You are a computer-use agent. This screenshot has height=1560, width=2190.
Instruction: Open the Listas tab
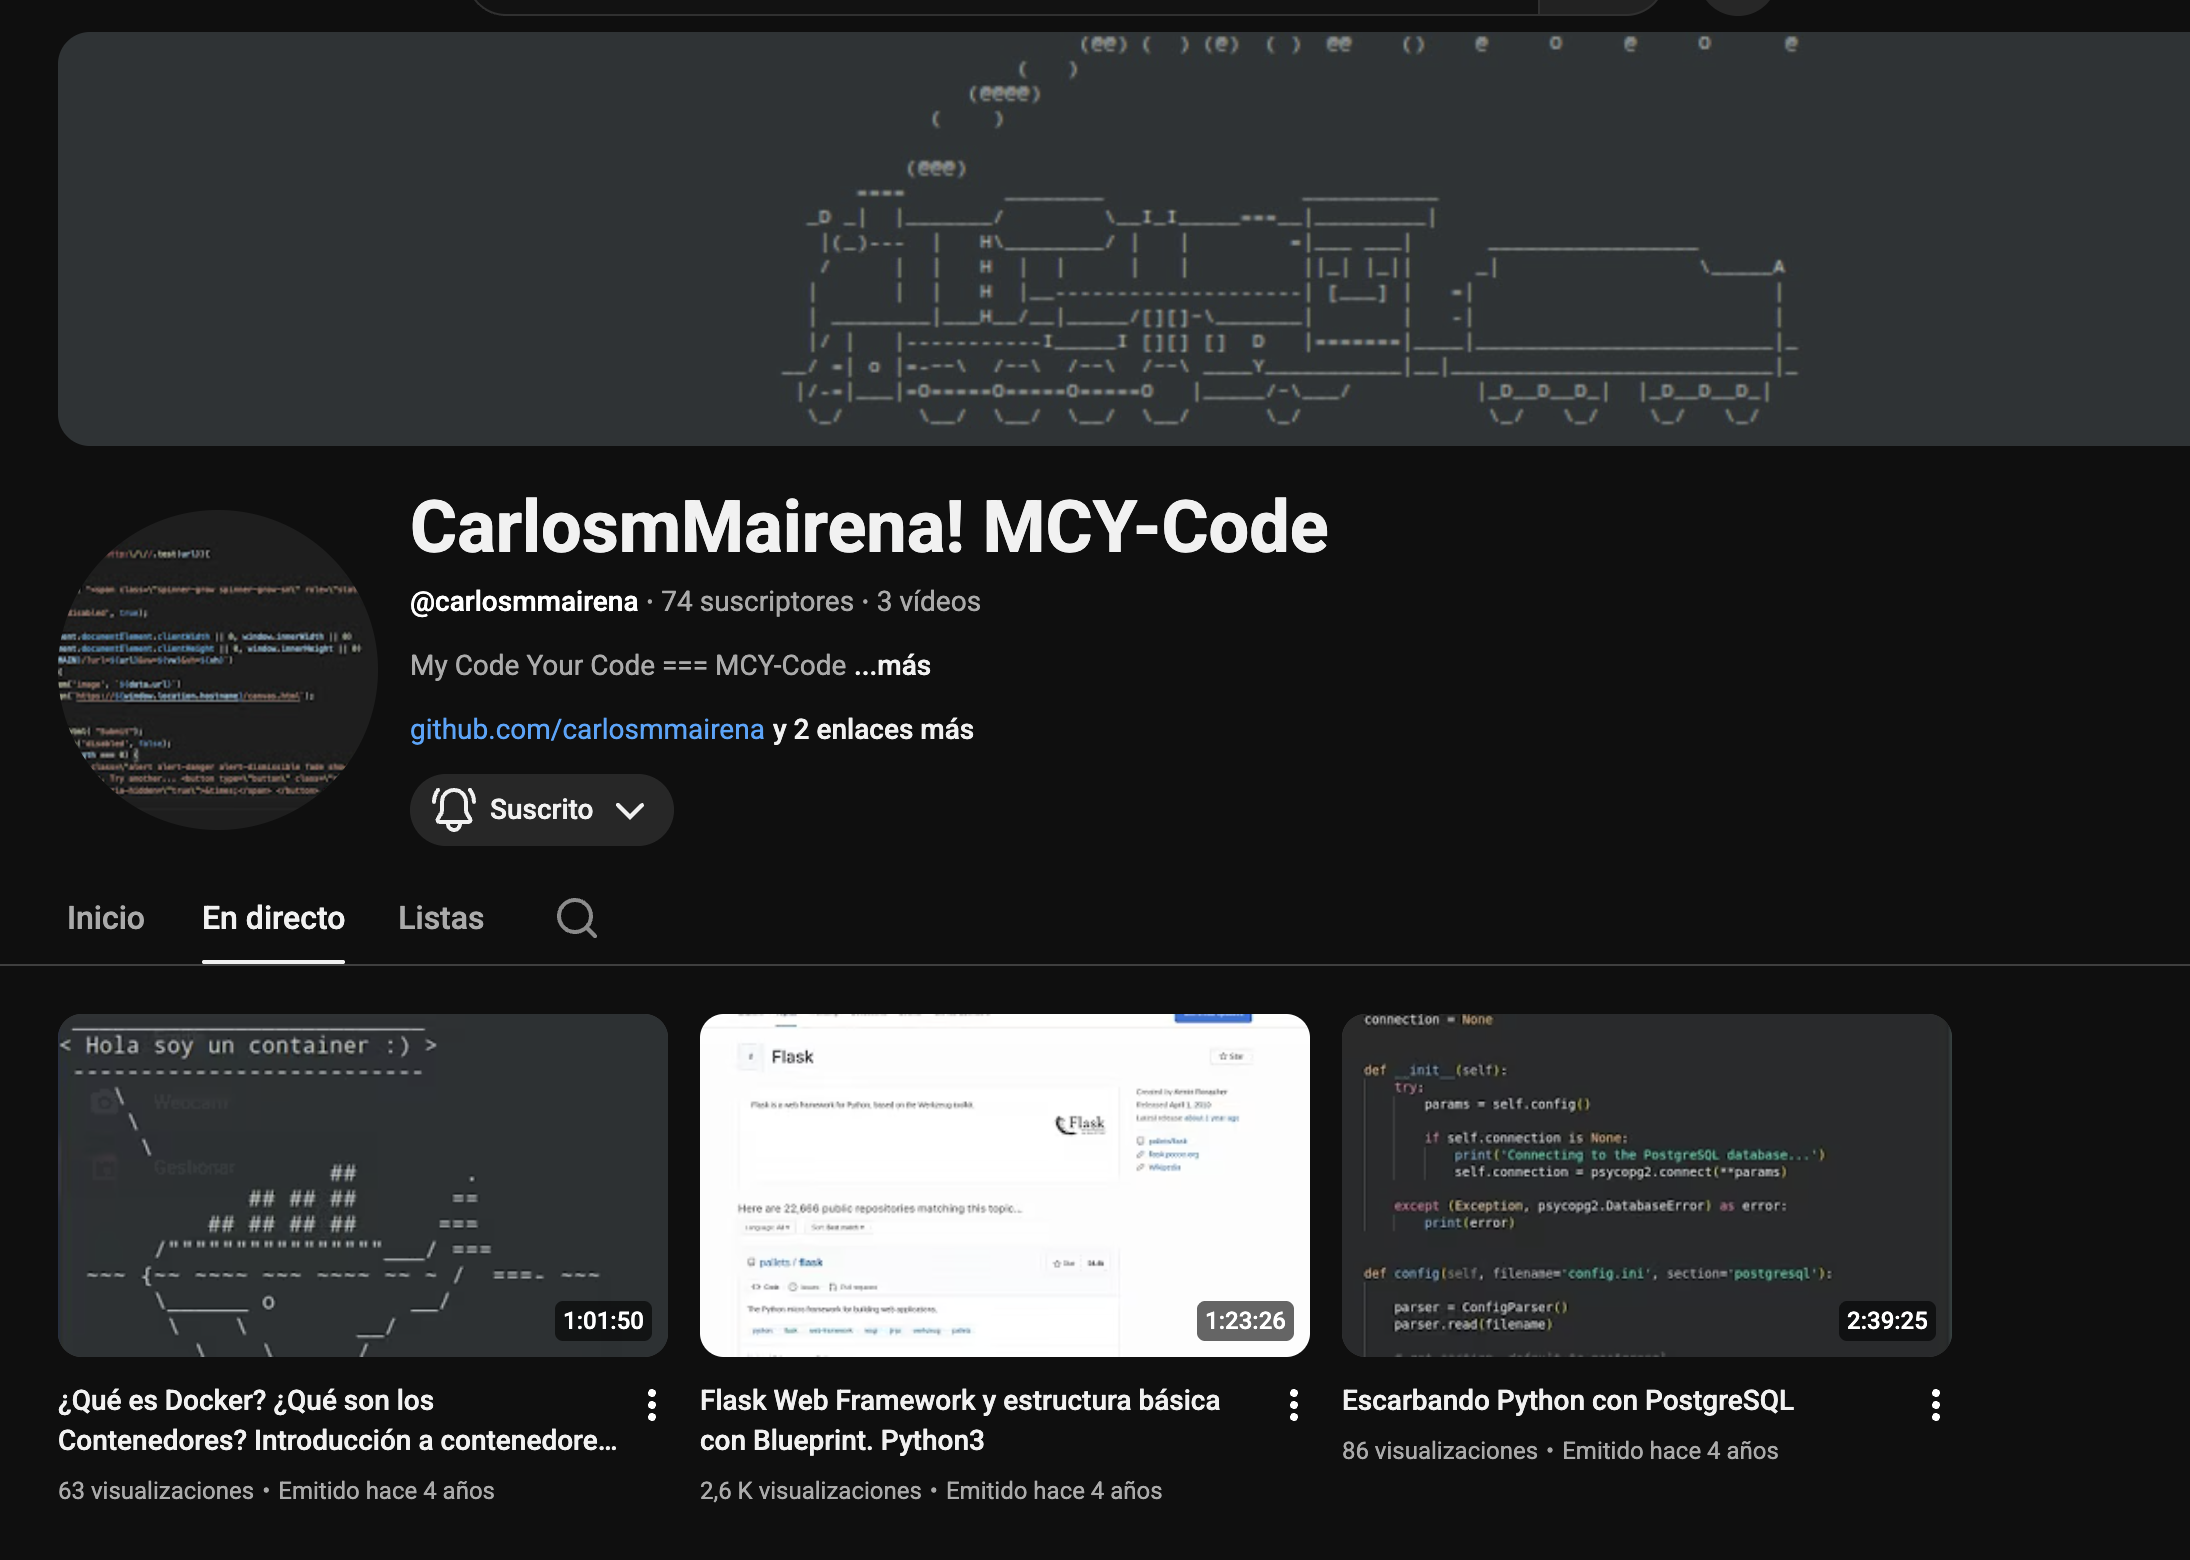pyautogui.click(x=441, y=917)
